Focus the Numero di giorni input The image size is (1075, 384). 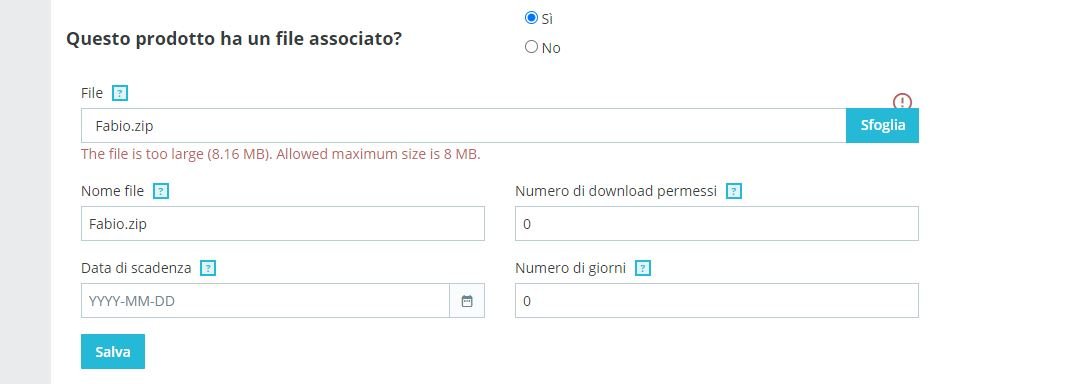pyautogui.click(x=716, y=300)
